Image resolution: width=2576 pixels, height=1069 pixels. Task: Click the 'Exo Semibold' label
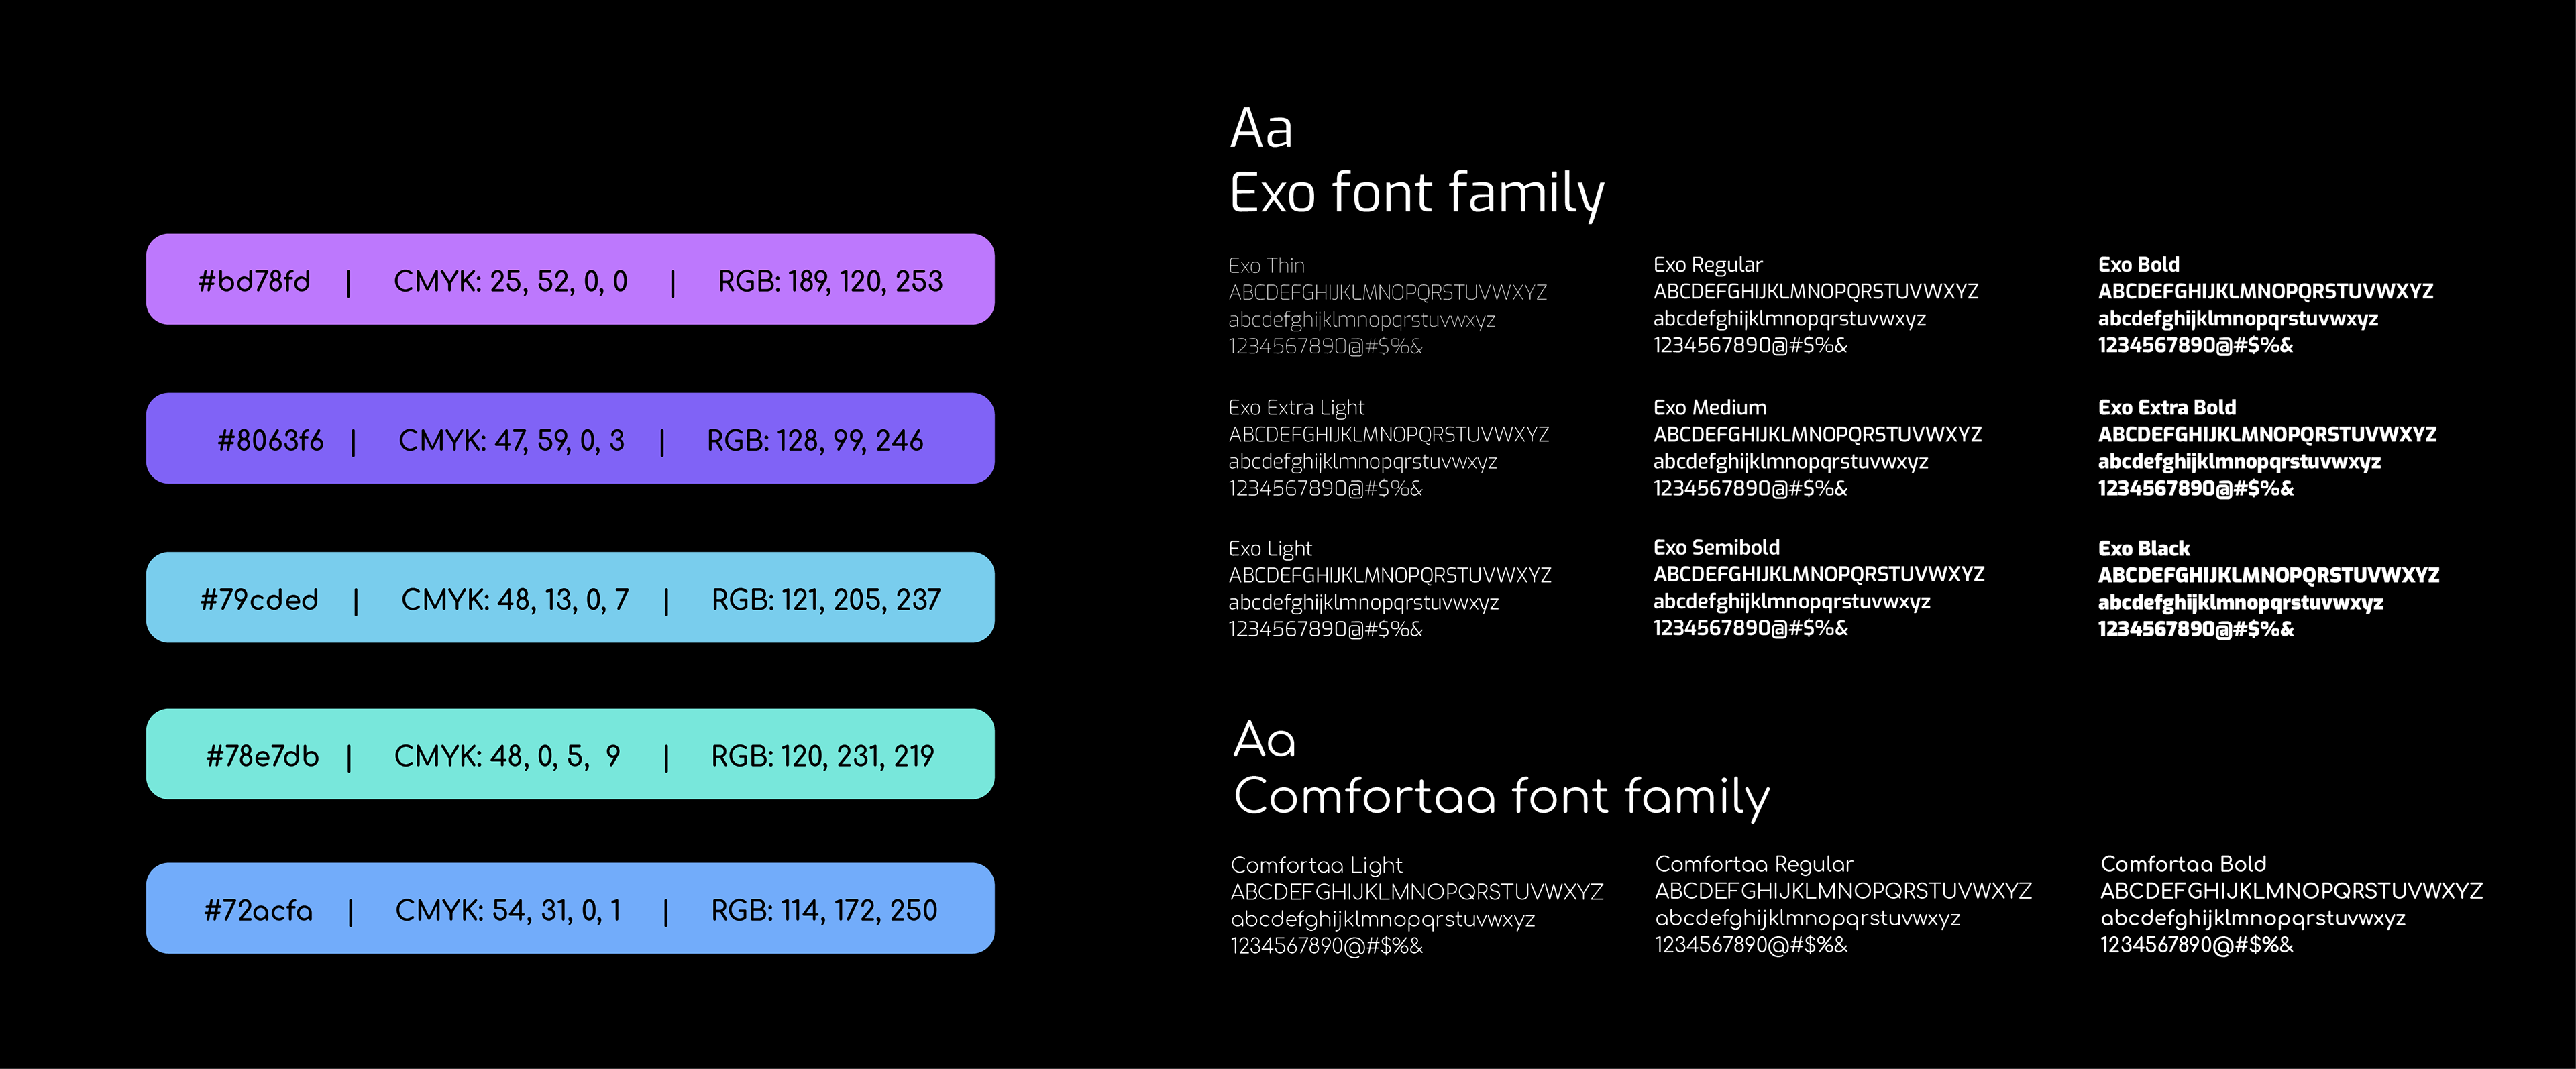pos(1716,548)
